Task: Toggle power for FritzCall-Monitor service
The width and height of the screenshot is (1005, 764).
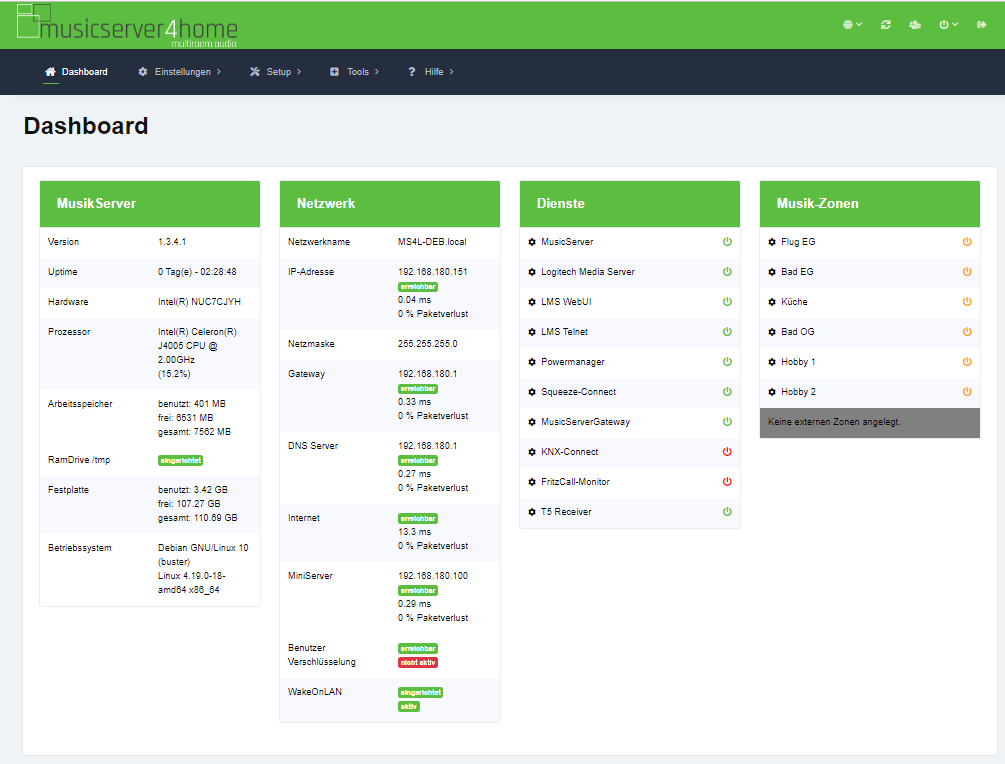Action: click(727, 482)
